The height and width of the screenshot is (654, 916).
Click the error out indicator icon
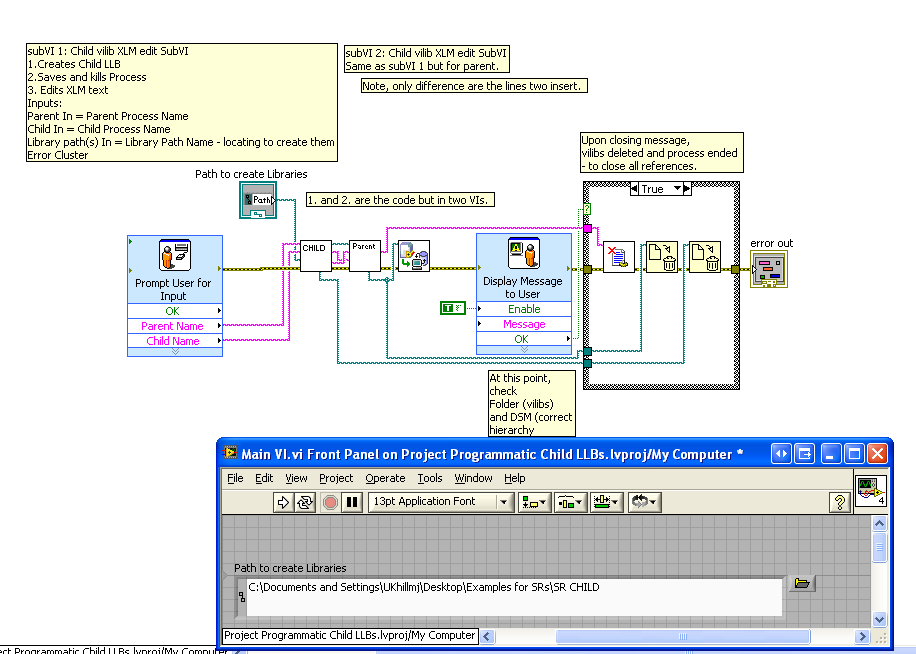pyautogui.click(x=768, y=268)
